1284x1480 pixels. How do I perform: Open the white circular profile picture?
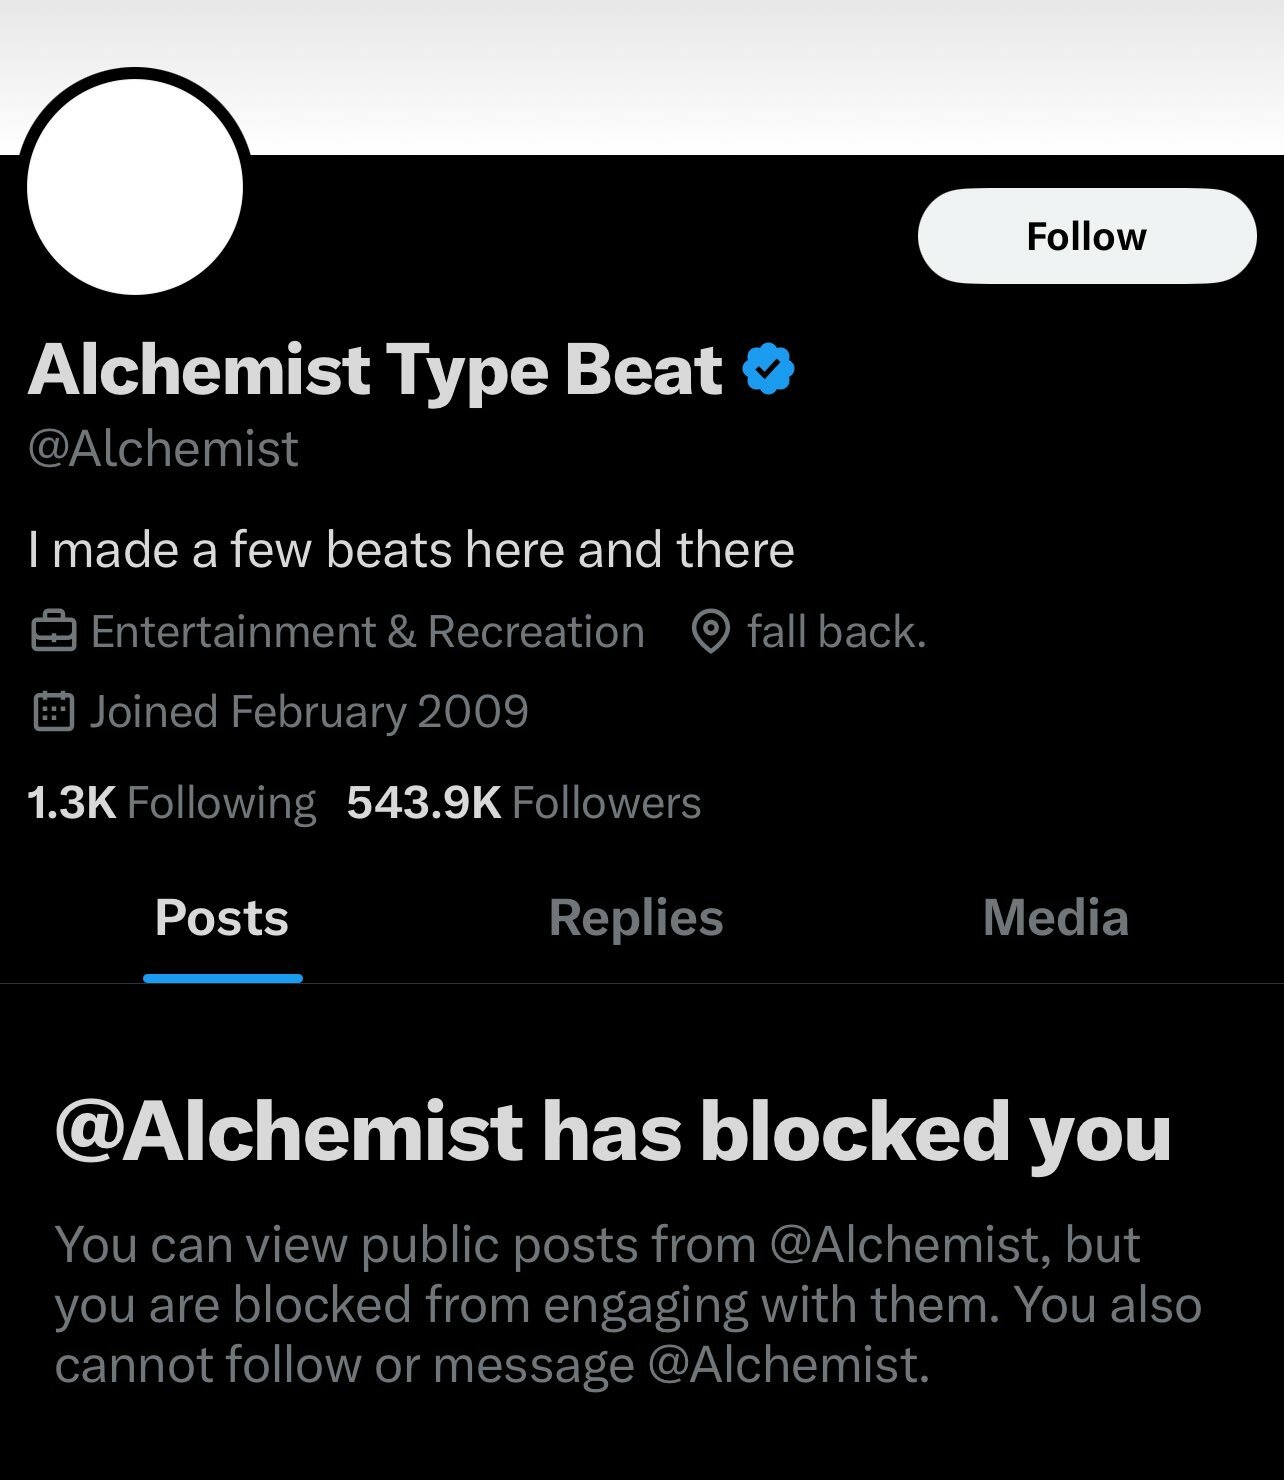(135, 186)
